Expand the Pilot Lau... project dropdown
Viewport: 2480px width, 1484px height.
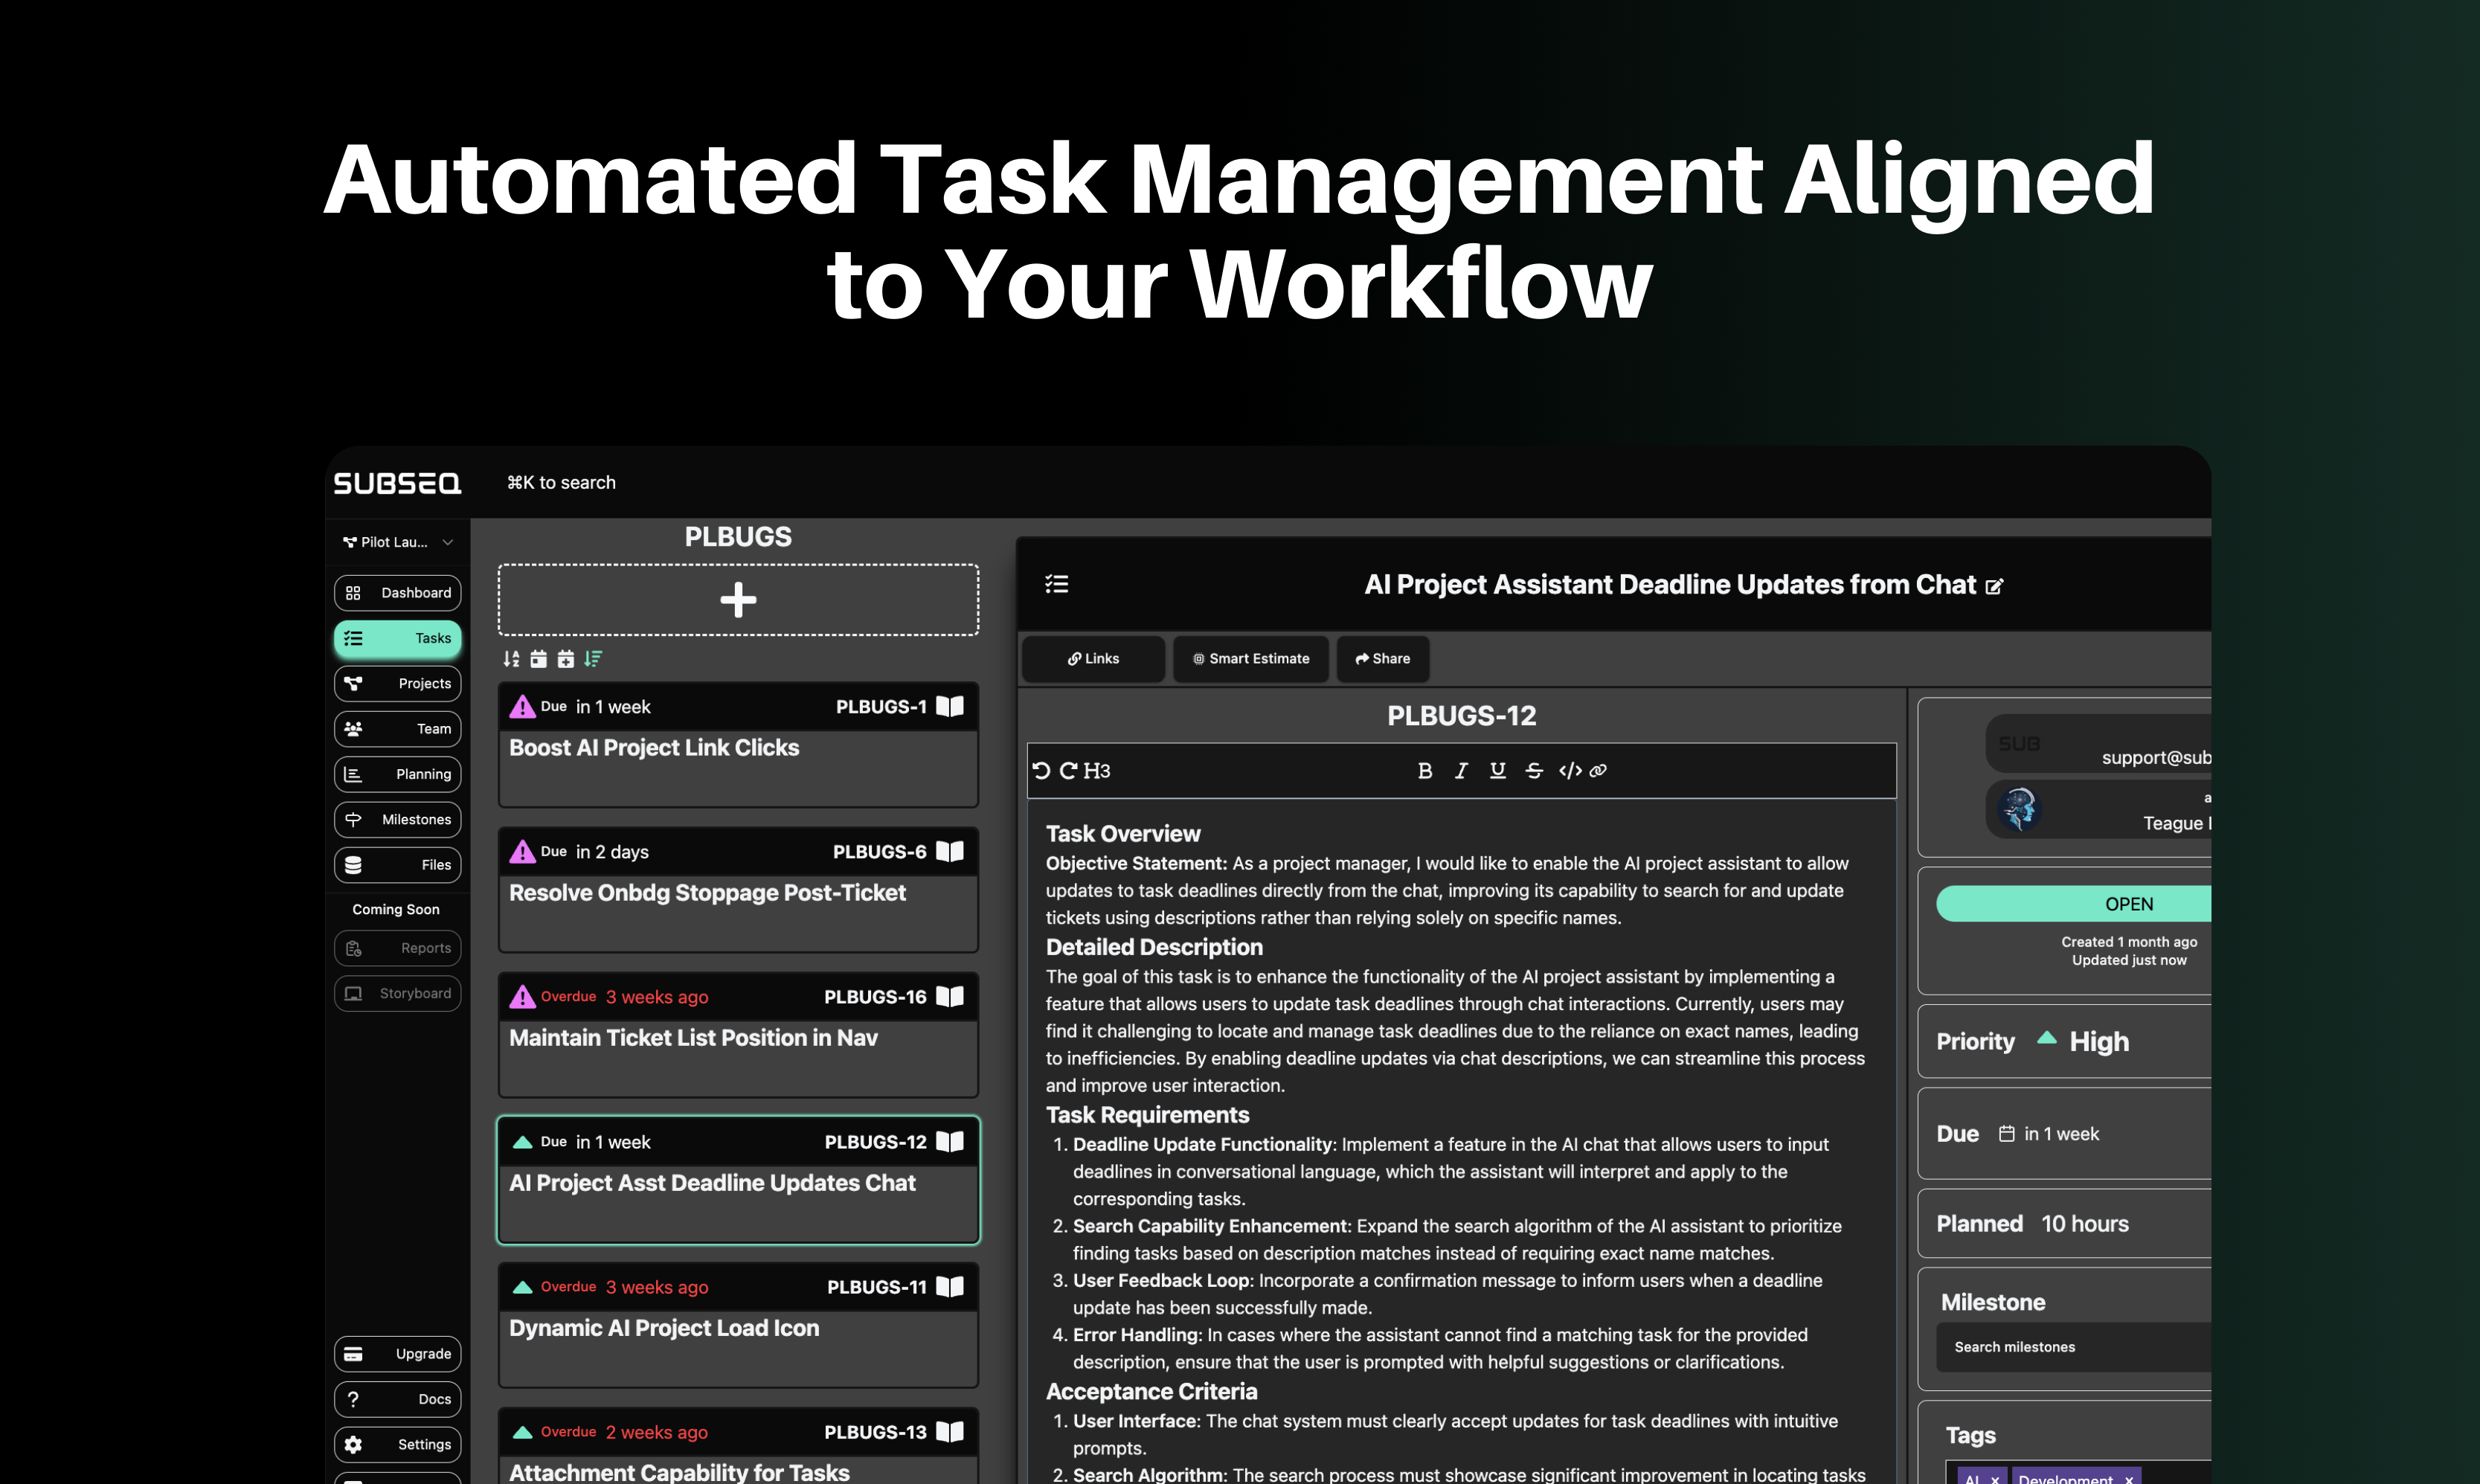(x=398, y=542)
